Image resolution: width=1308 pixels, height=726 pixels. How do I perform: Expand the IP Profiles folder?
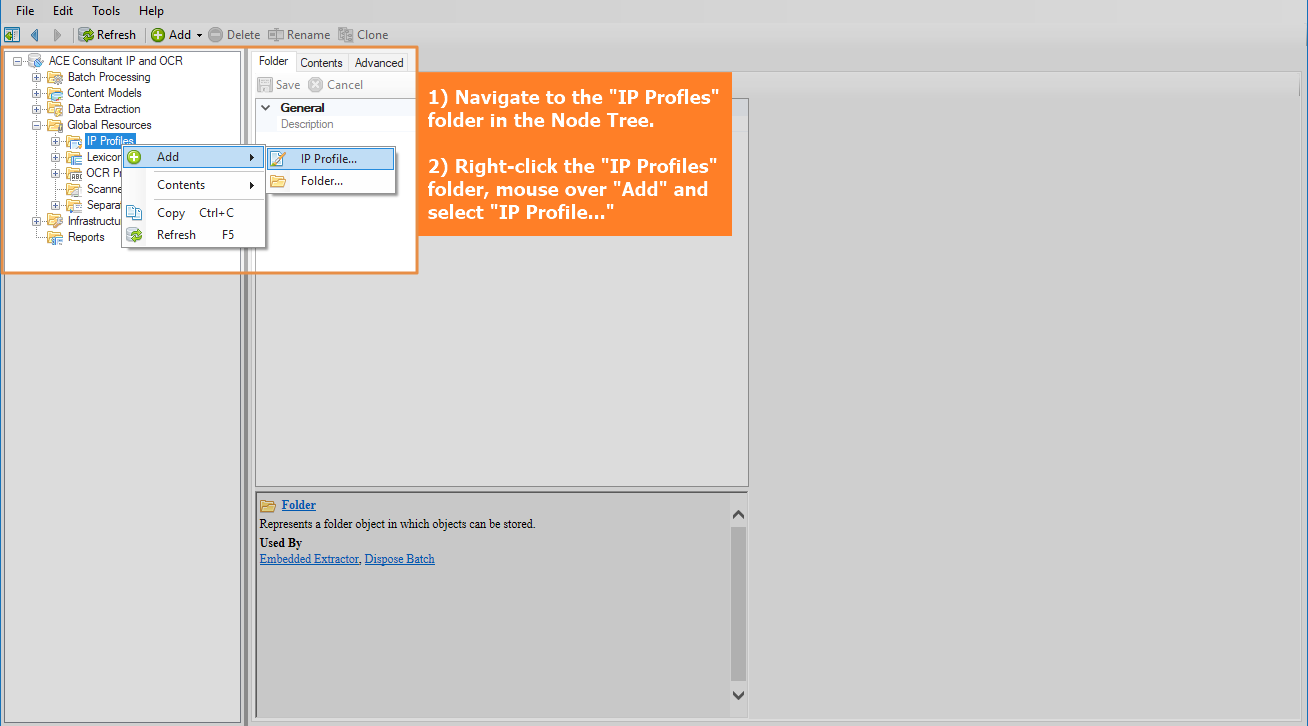pyautogui.click(x=56, y=141)
